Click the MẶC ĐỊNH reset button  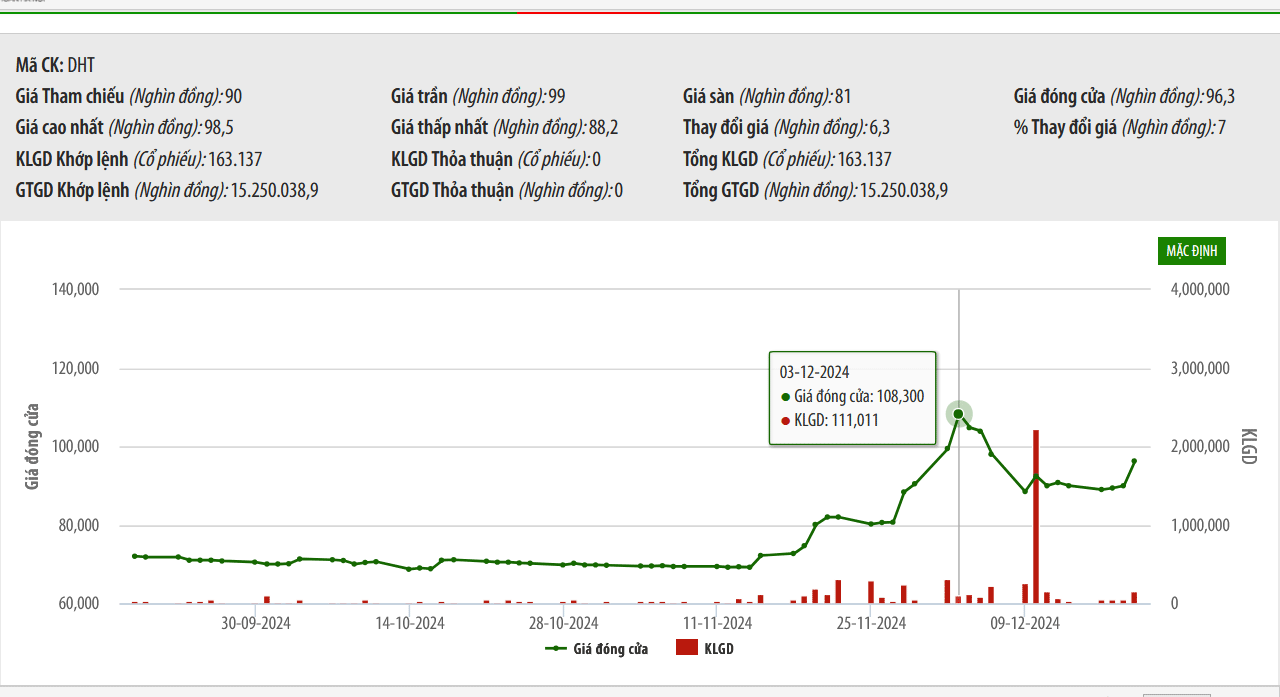1192,251
